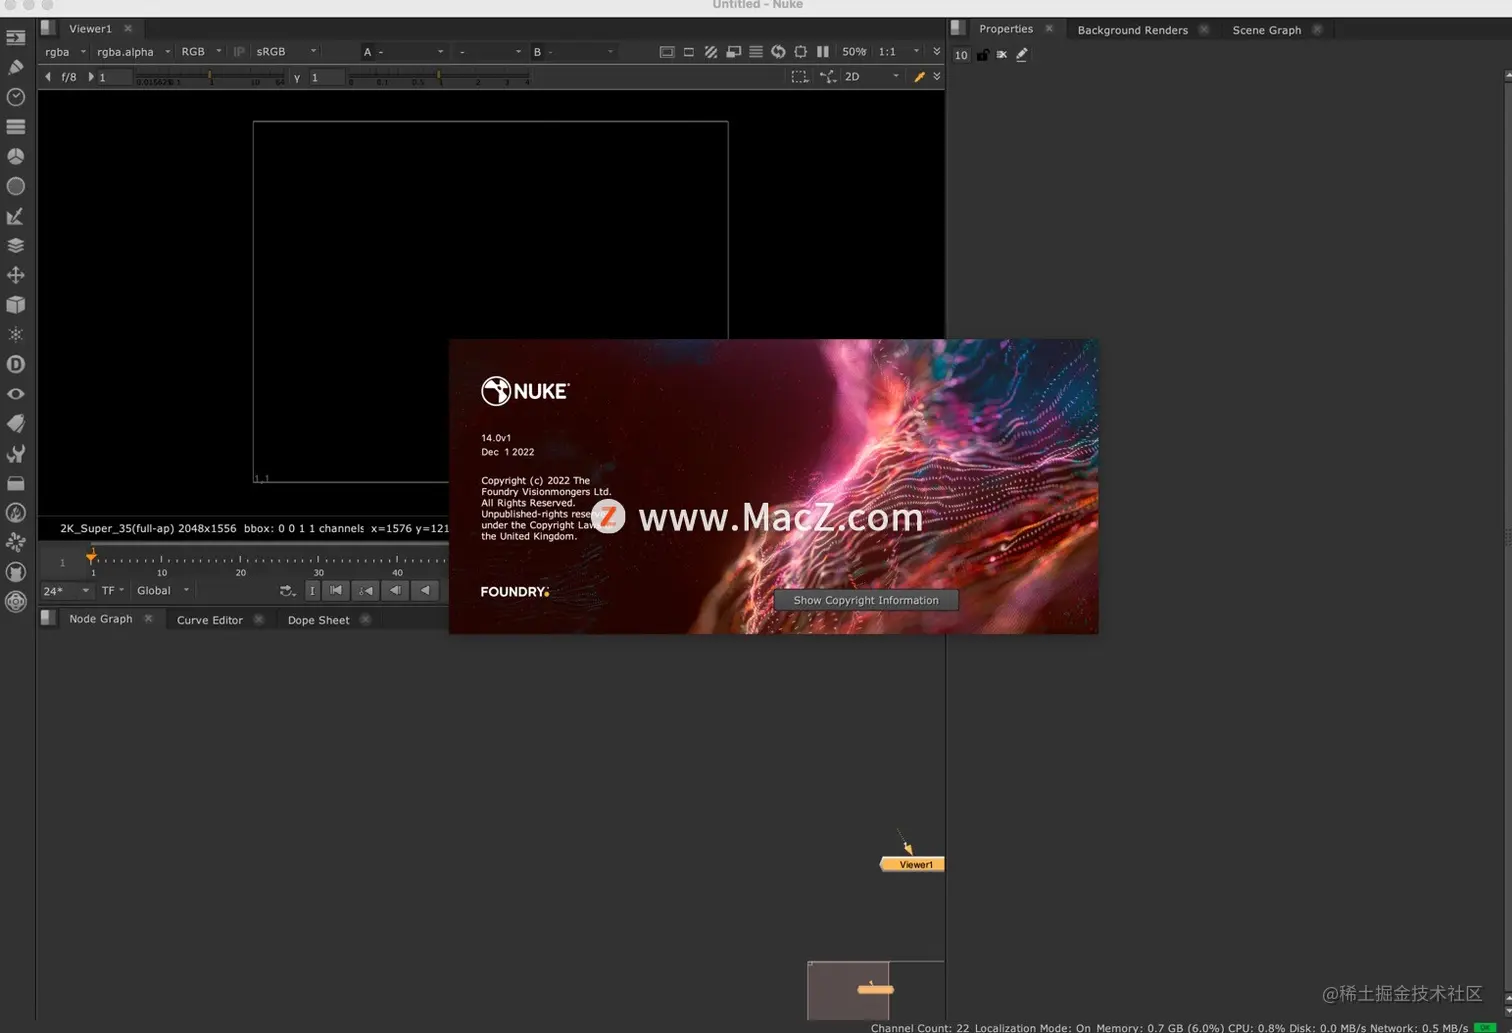Toggle the orange color picker icon in viewer
This screenshot has height=1033, width=1512.
click(x=919, y=77)
